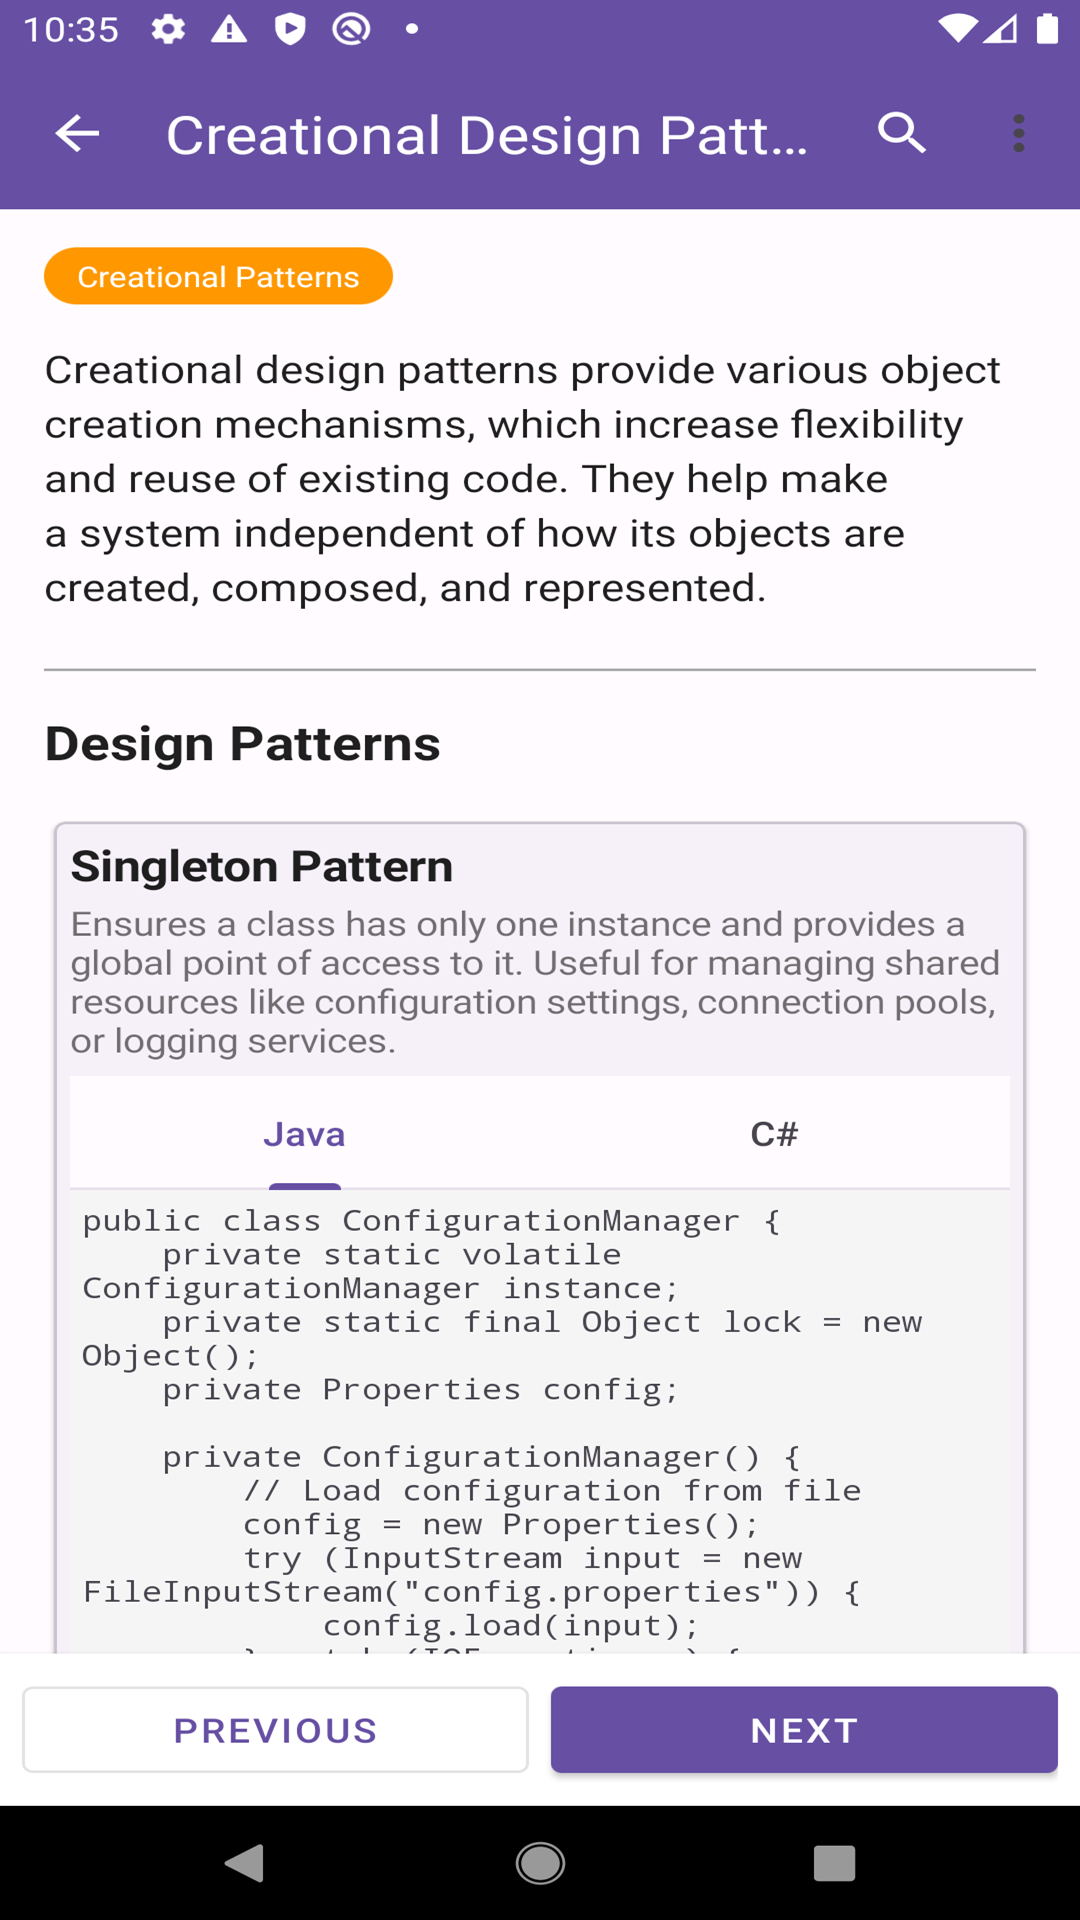Tap the warning triangle status icon
Viewport: 1080px width, 1920px height.
[x=229, y=29]
